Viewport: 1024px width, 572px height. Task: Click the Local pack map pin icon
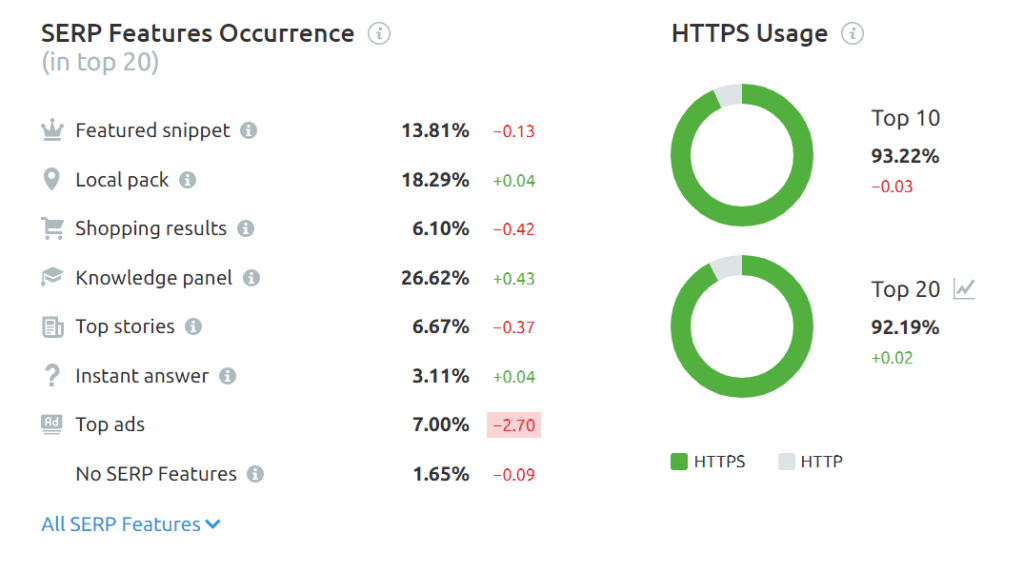(x=52, y=180)
